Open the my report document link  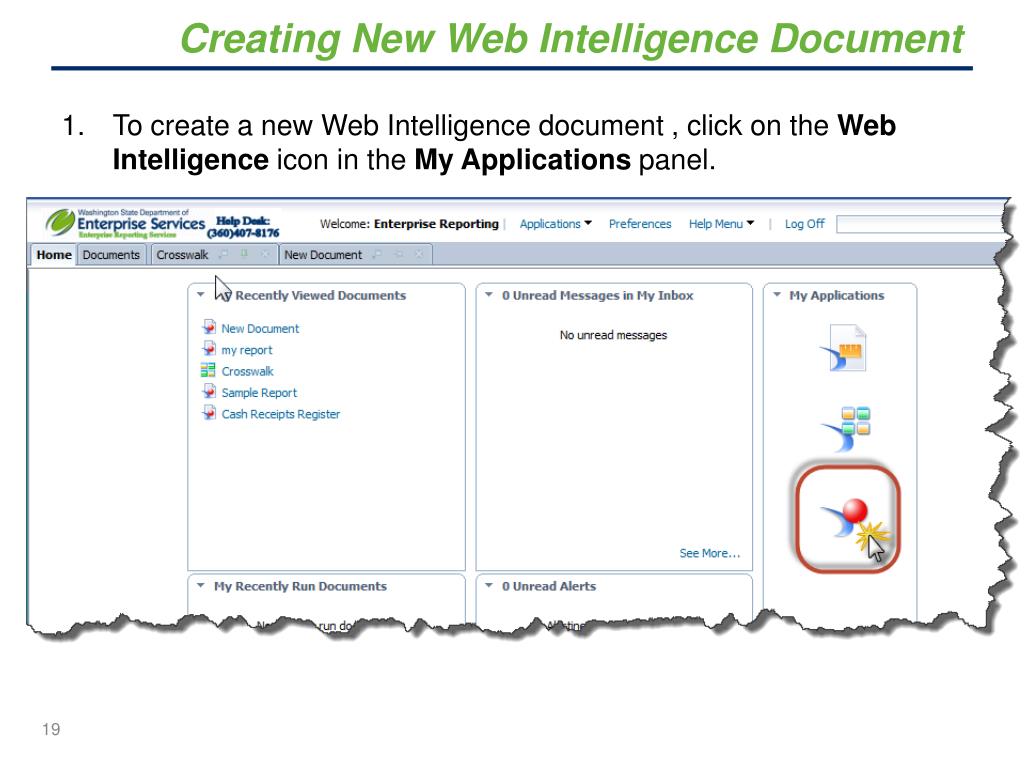pyautogui.click(x=247, y=350)
